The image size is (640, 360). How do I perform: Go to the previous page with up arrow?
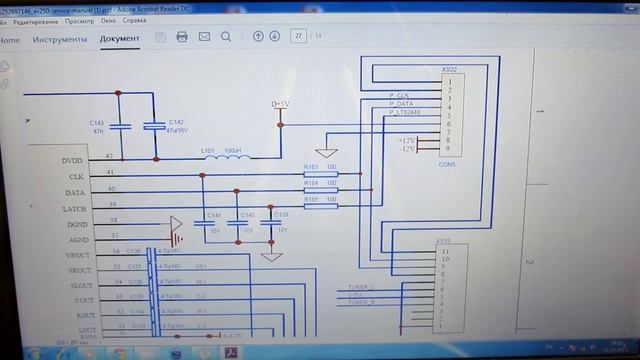click(258, 36)
